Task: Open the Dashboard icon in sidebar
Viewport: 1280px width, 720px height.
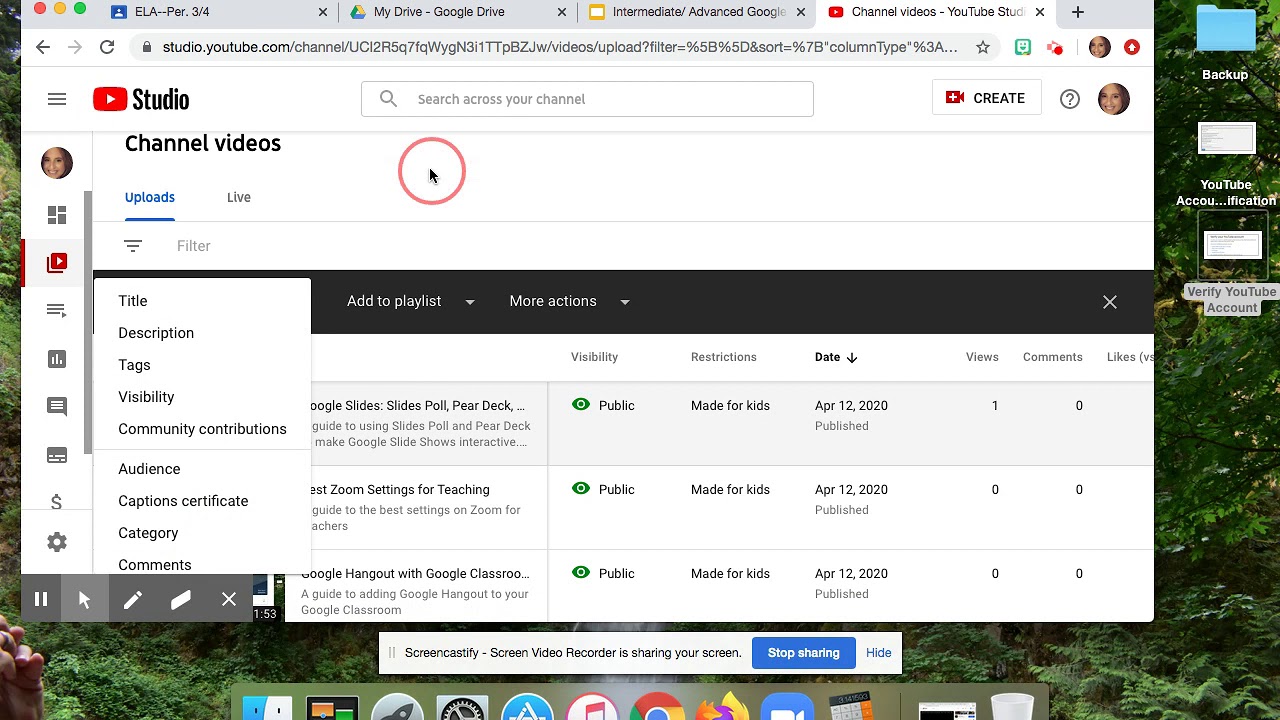Action: point(57,215)
